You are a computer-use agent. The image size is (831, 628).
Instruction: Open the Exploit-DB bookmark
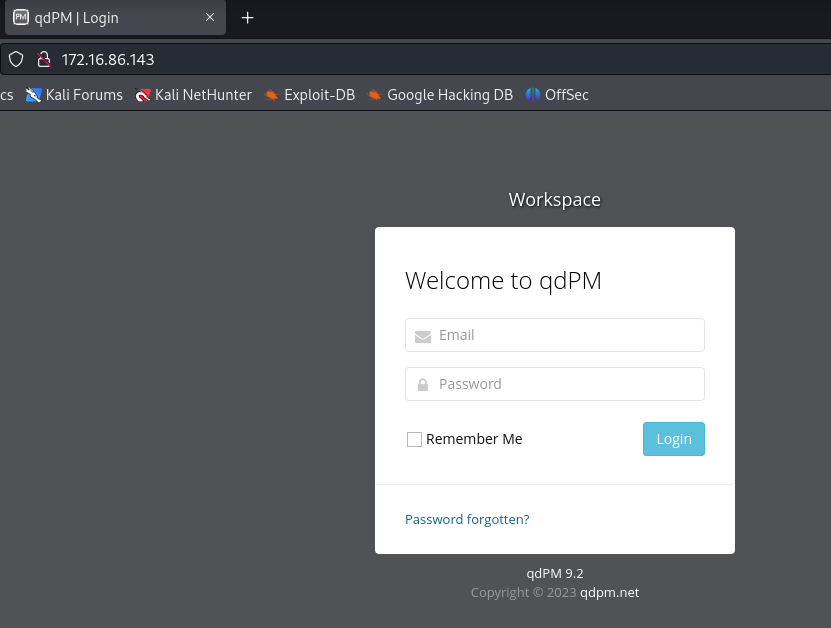click(x=310, y=95)
